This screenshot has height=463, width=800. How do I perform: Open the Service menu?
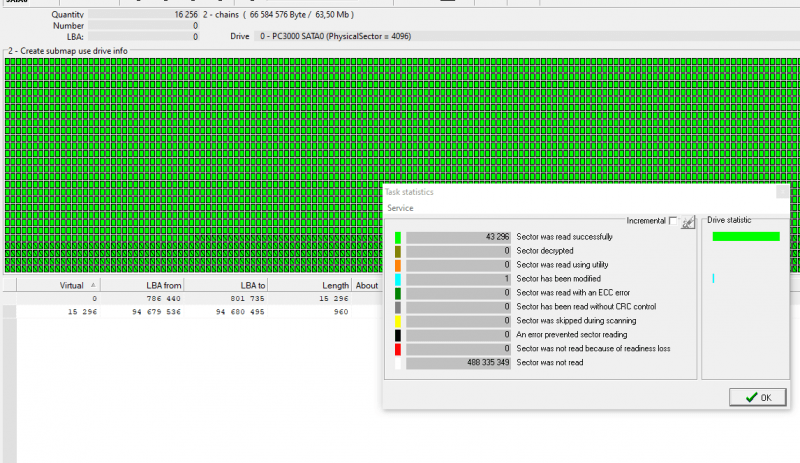point(400,208)
